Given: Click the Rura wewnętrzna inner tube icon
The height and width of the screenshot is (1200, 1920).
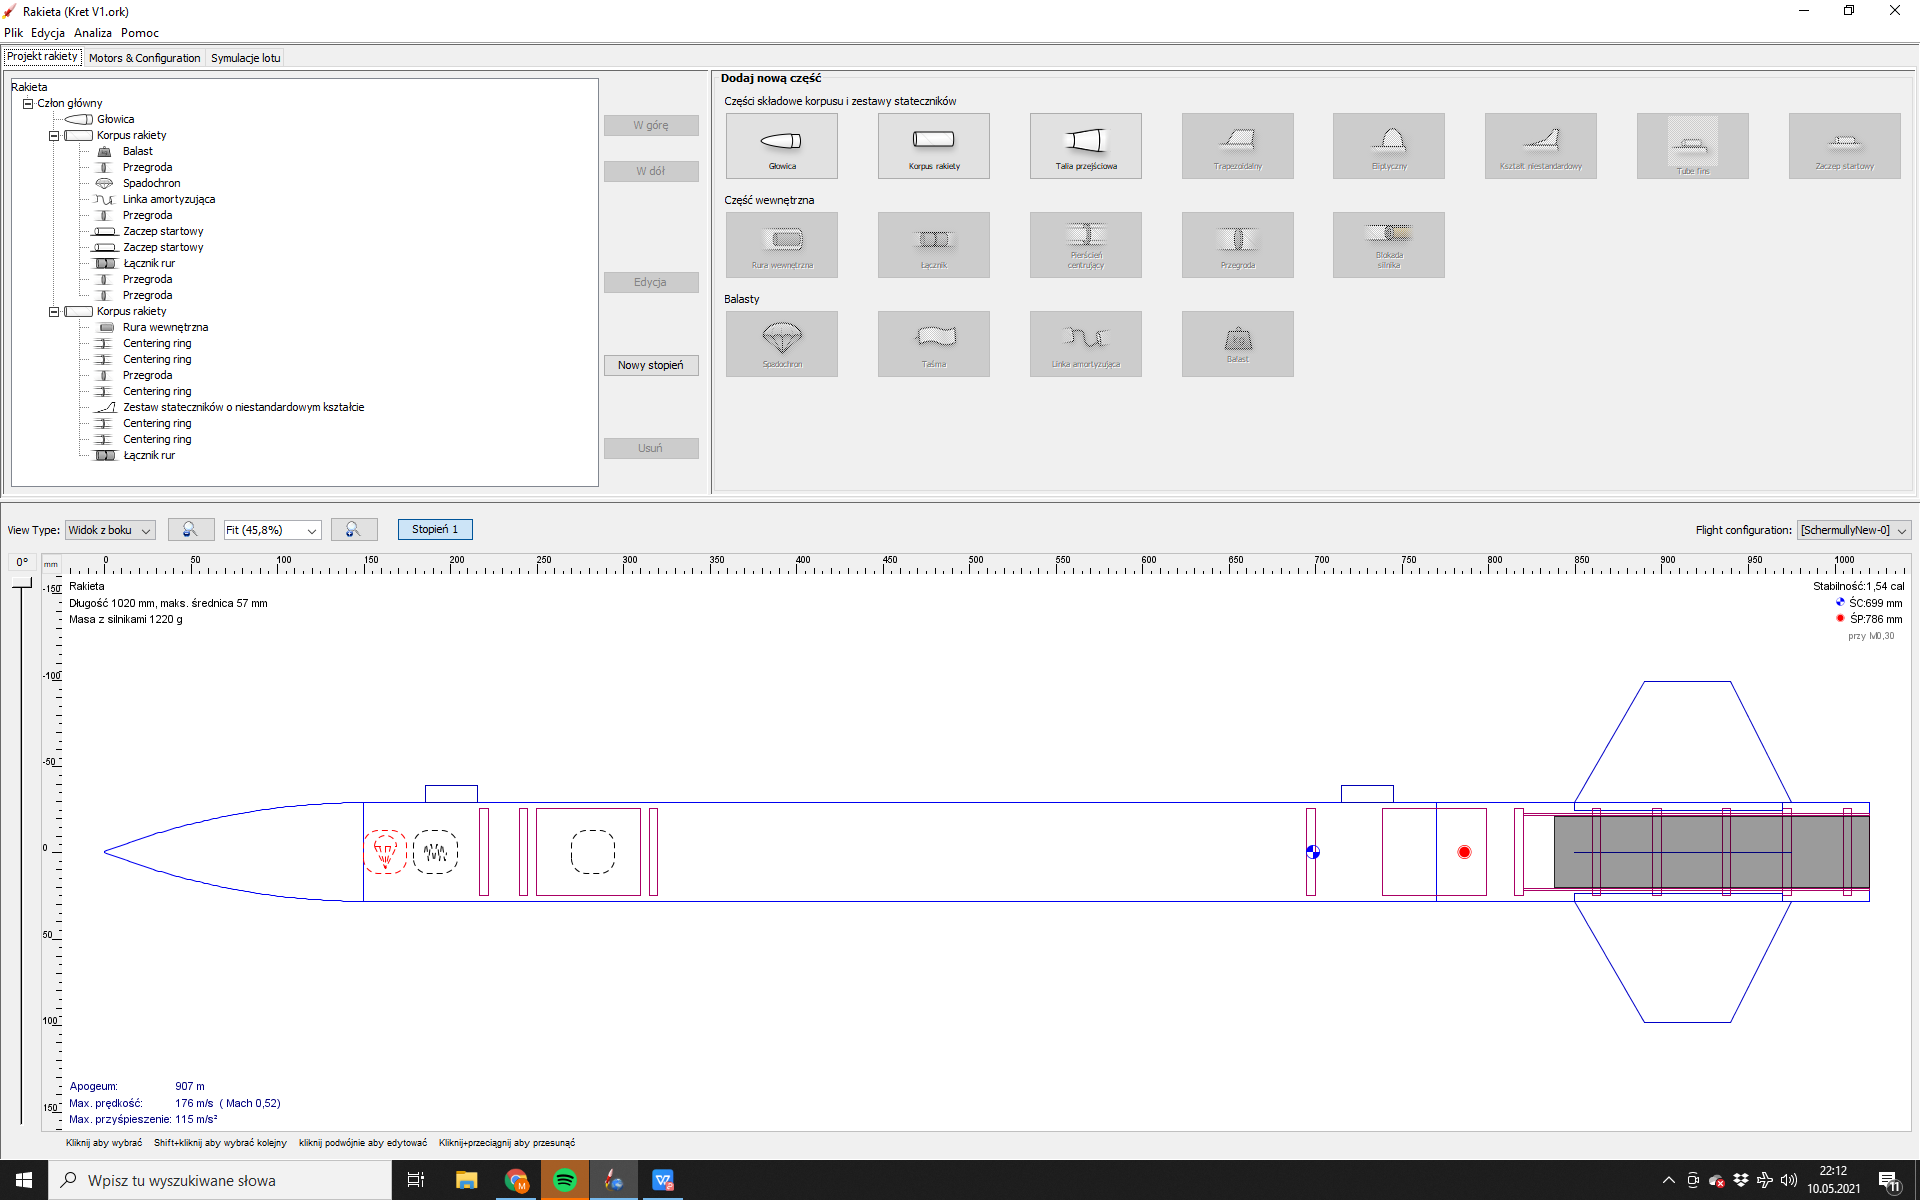Looking at the screenshot, I should pyautogui.click(x=782, y=245).
